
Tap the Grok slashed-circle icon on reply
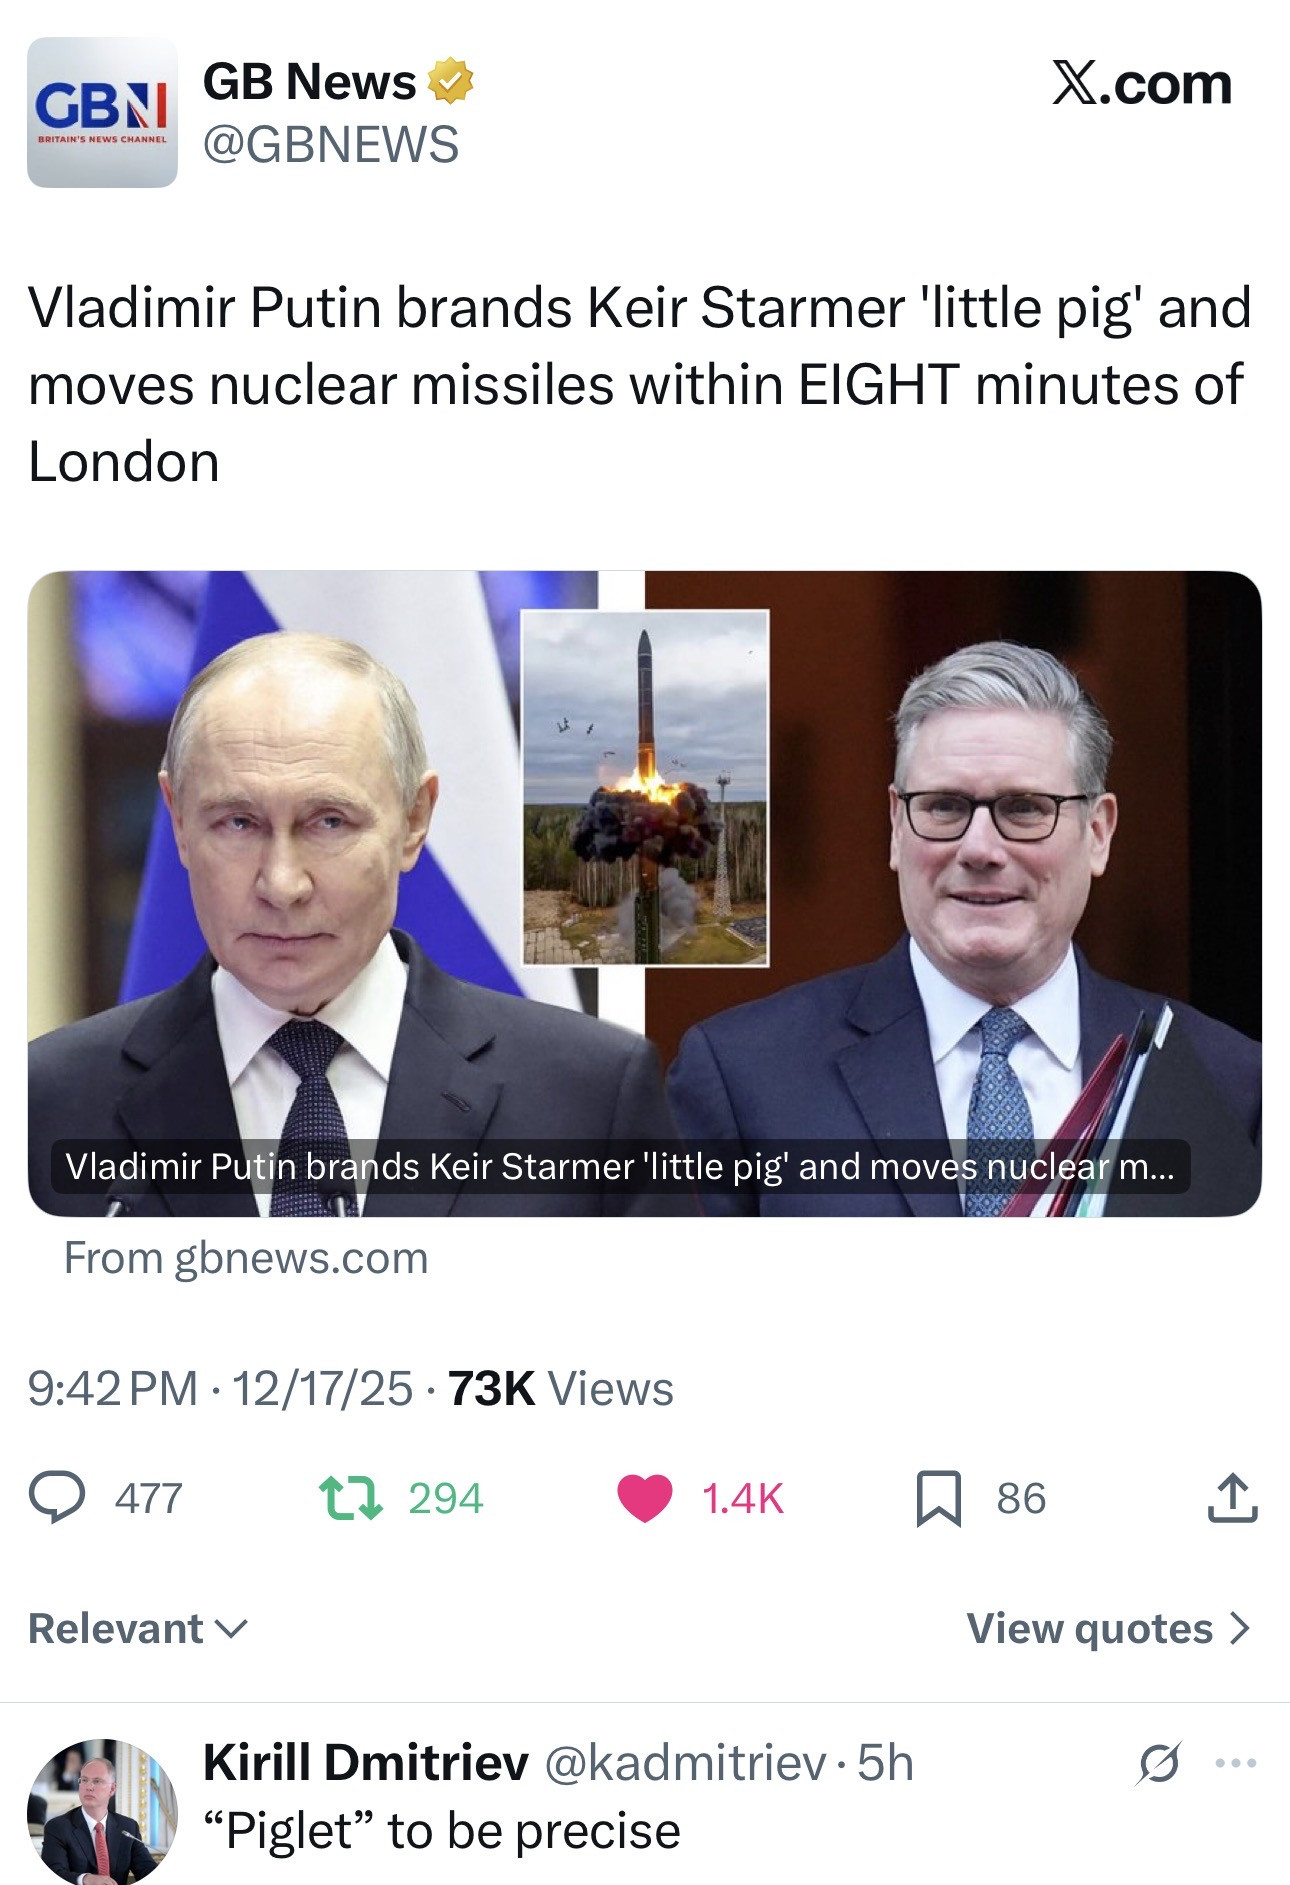tap(1159, 1763)
